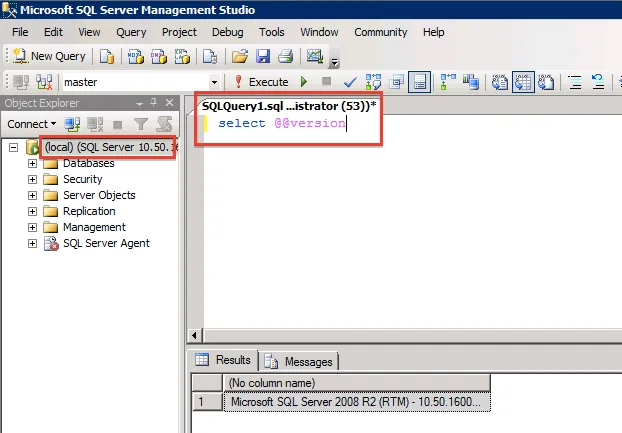
Task: Click the Comment Out Selected Lines icon
Action: point(575,82)
